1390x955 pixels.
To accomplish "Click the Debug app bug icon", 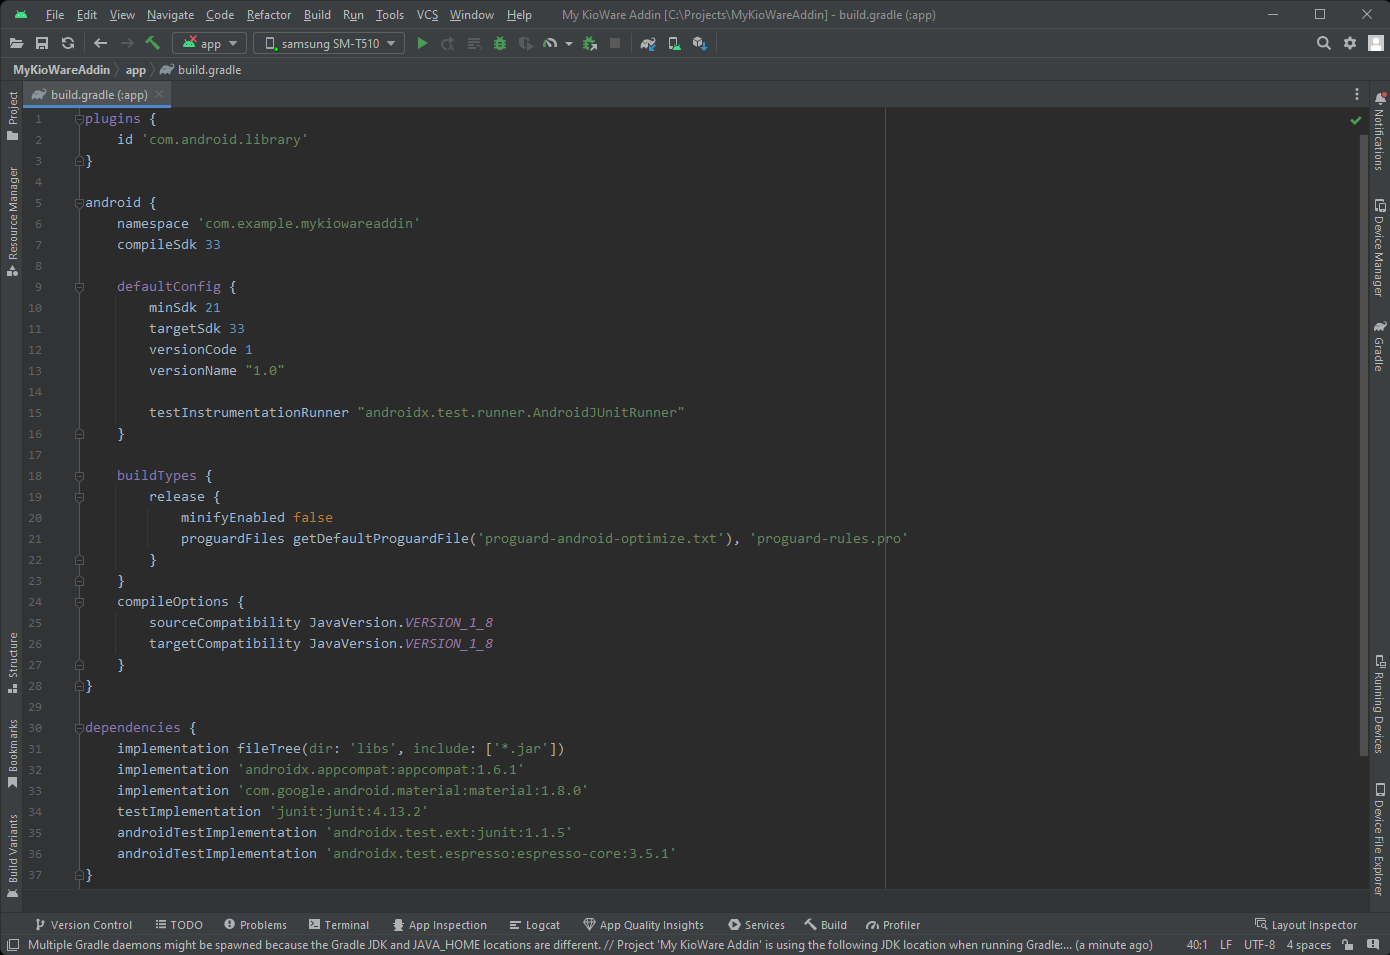I will (x=500, y=43).
